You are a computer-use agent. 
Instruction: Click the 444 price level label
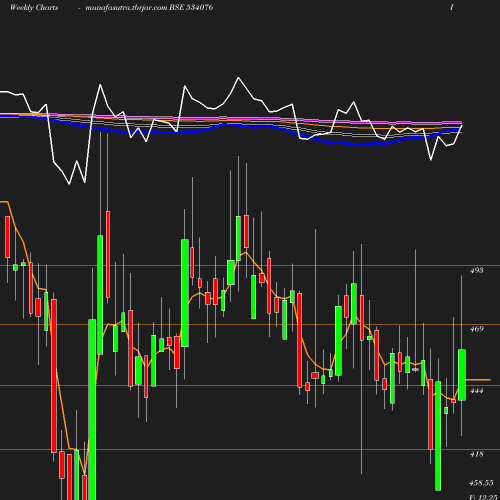click(x=476, y=390)
